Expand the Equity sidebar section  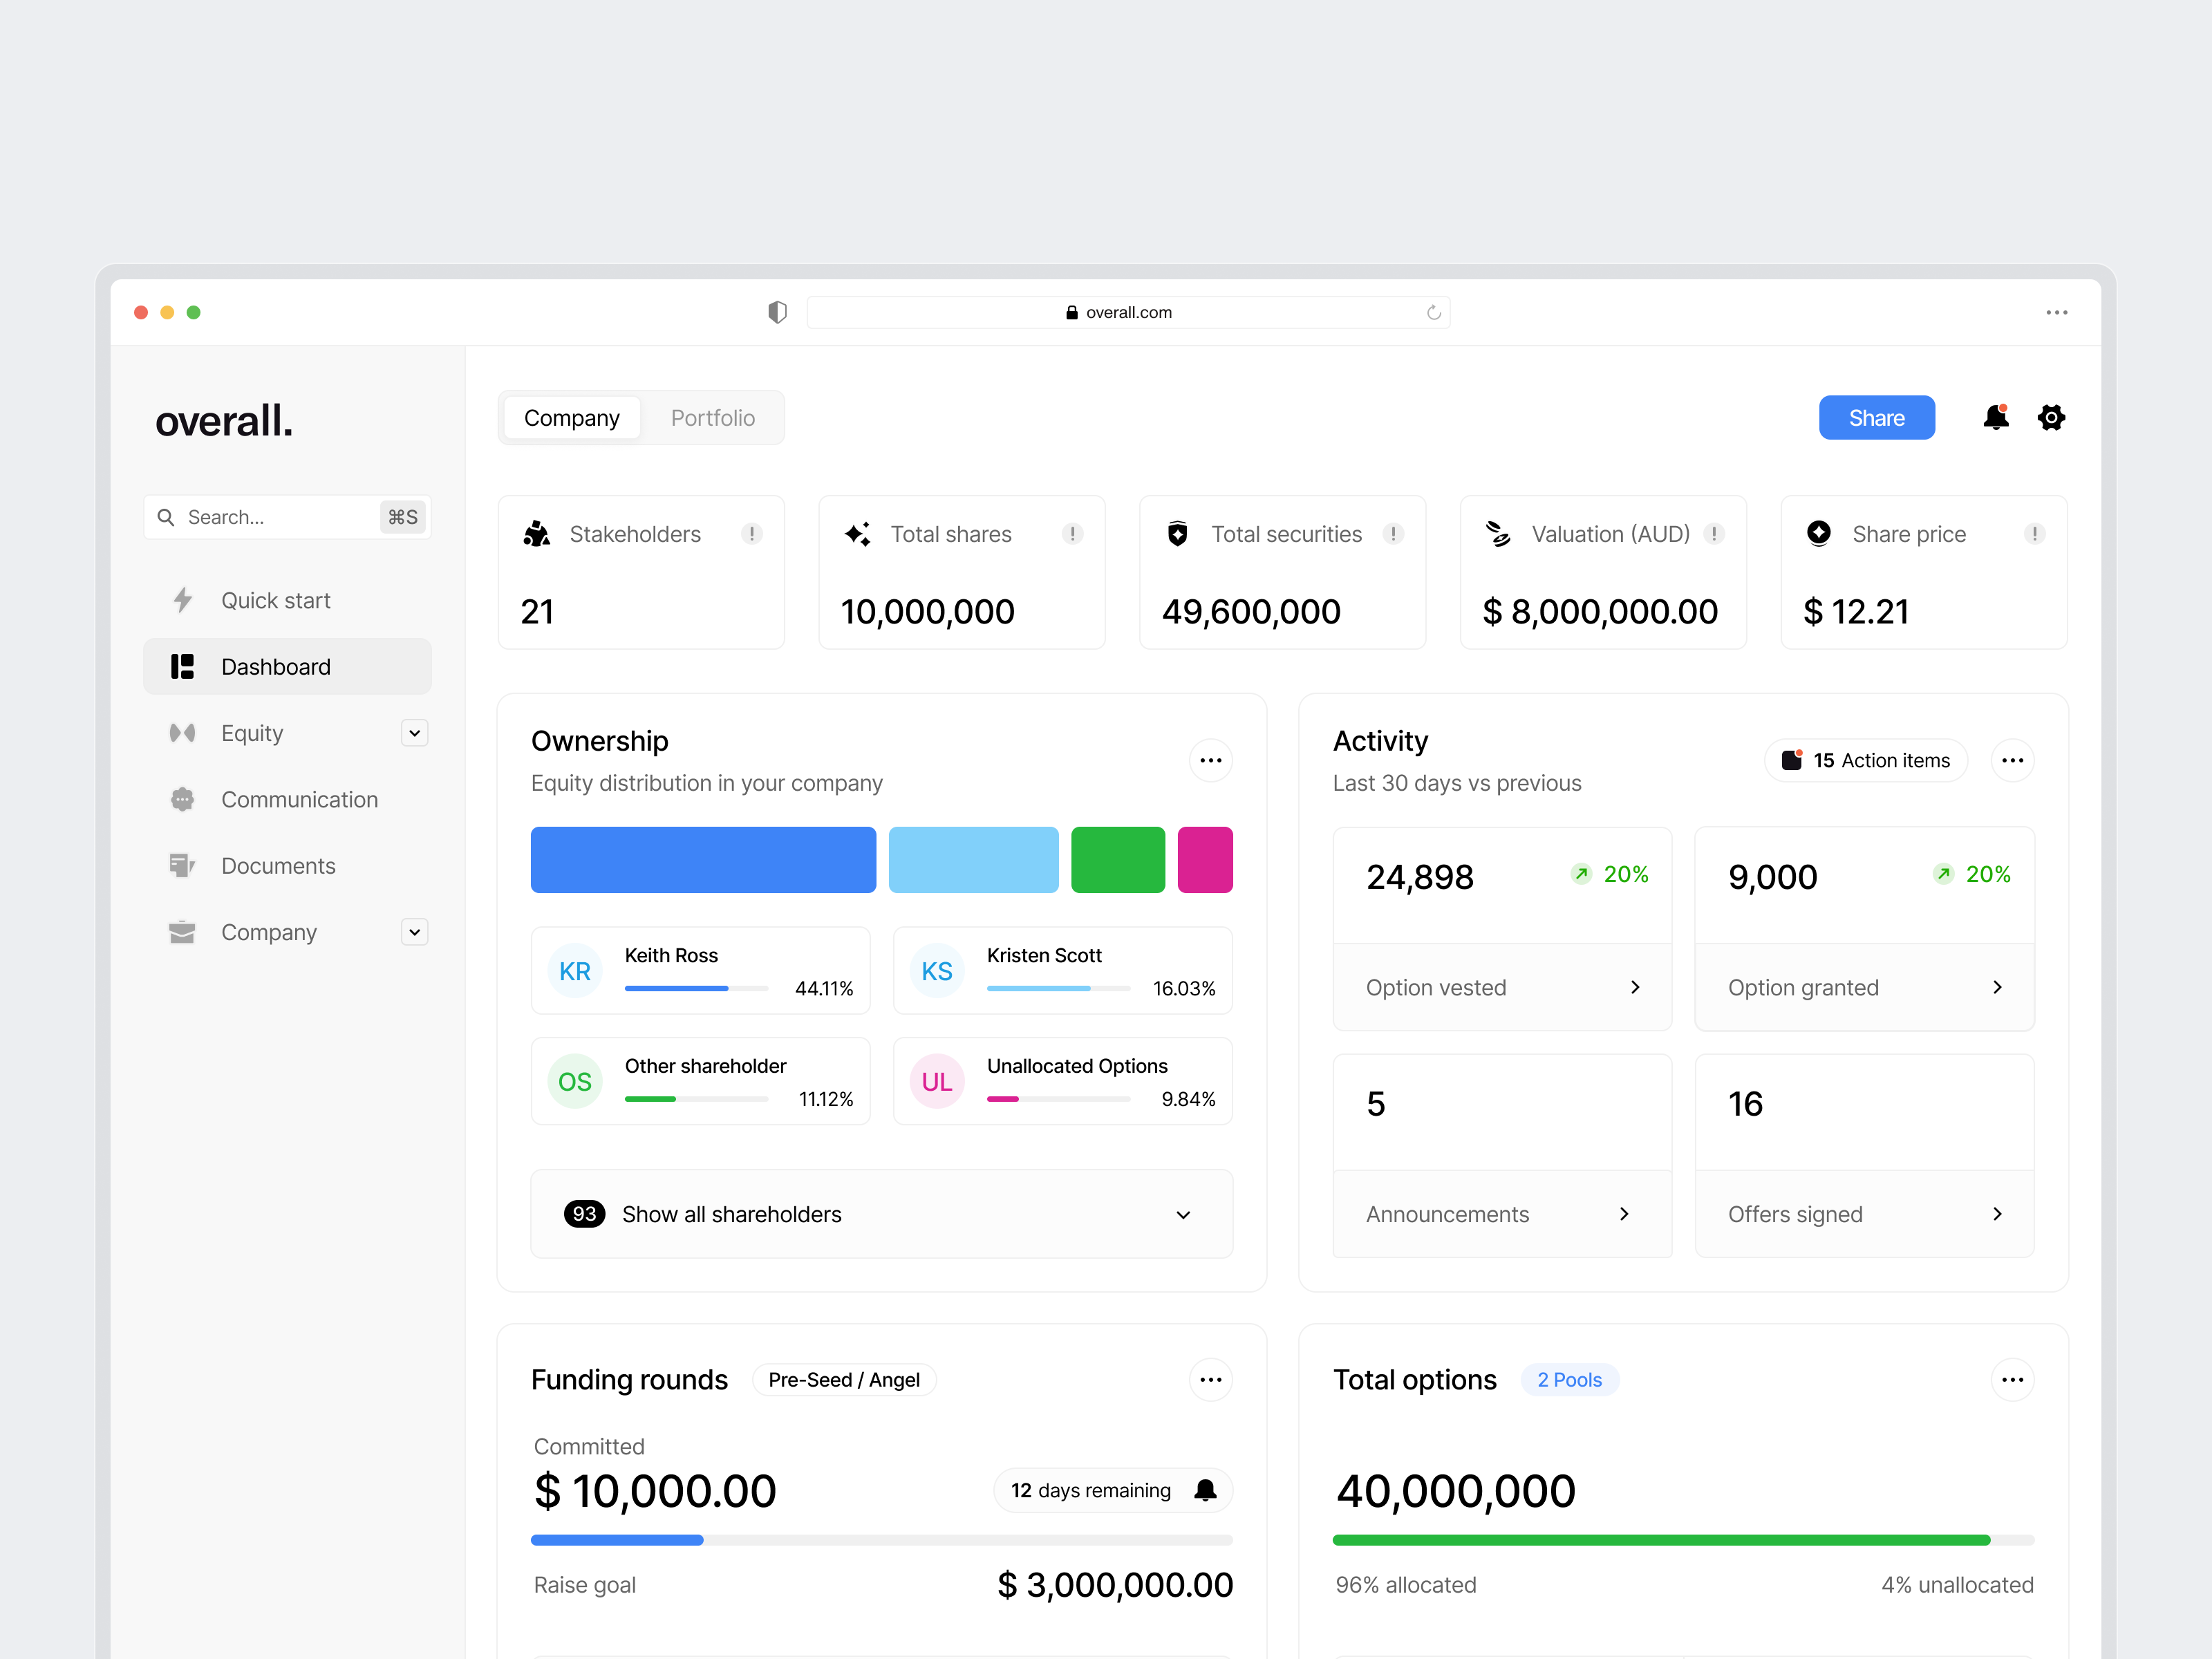coord(414,732)
